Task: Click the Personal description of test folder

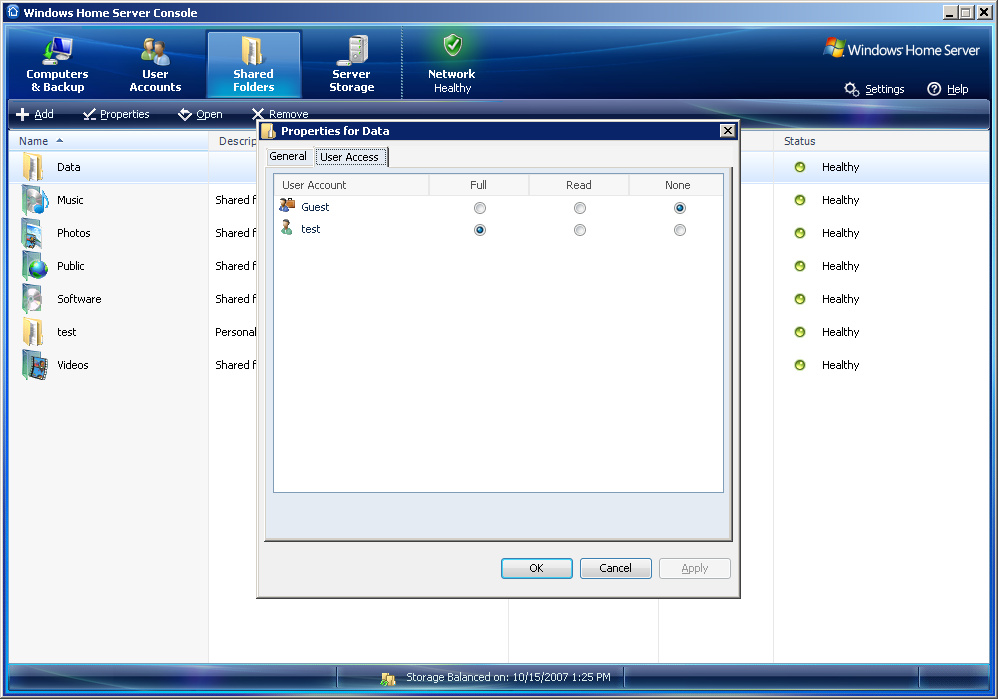Action: [x=235, y=332]
